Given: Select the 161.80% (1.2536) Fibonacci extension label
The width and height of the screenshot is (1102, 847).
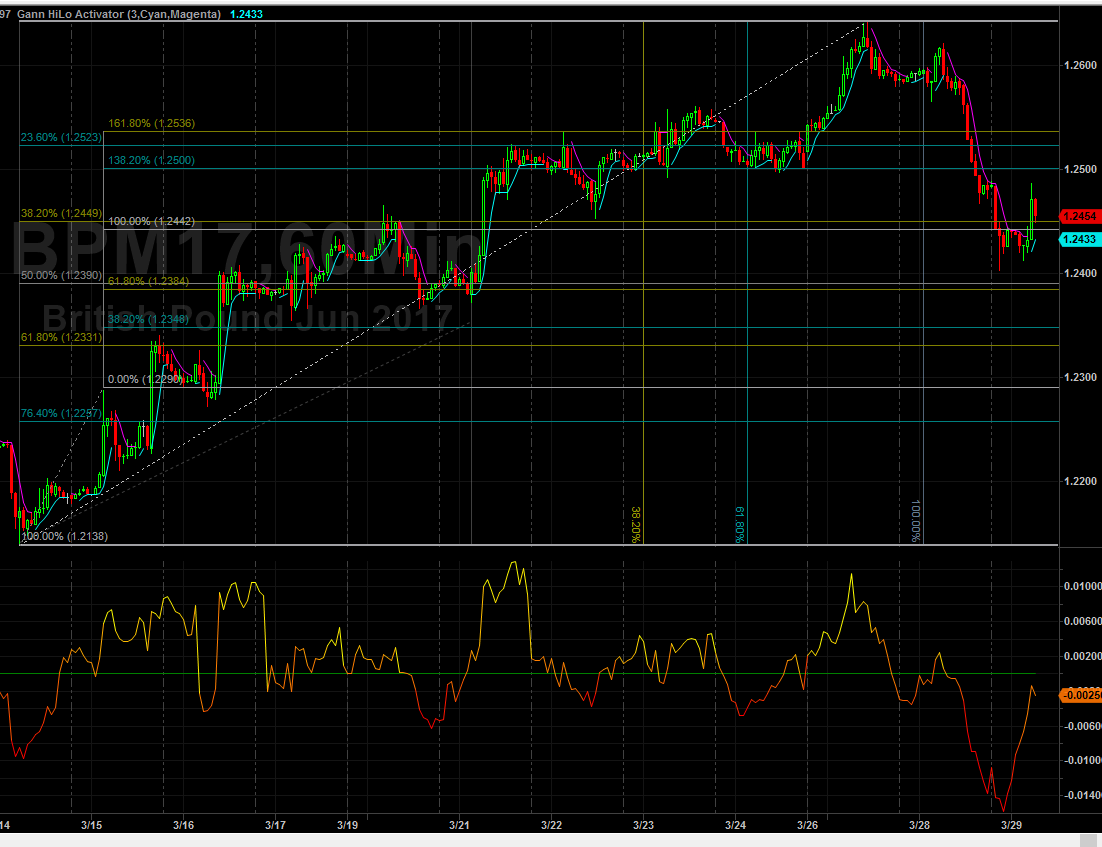Looking at the screenshot, I should pos(151,124).
